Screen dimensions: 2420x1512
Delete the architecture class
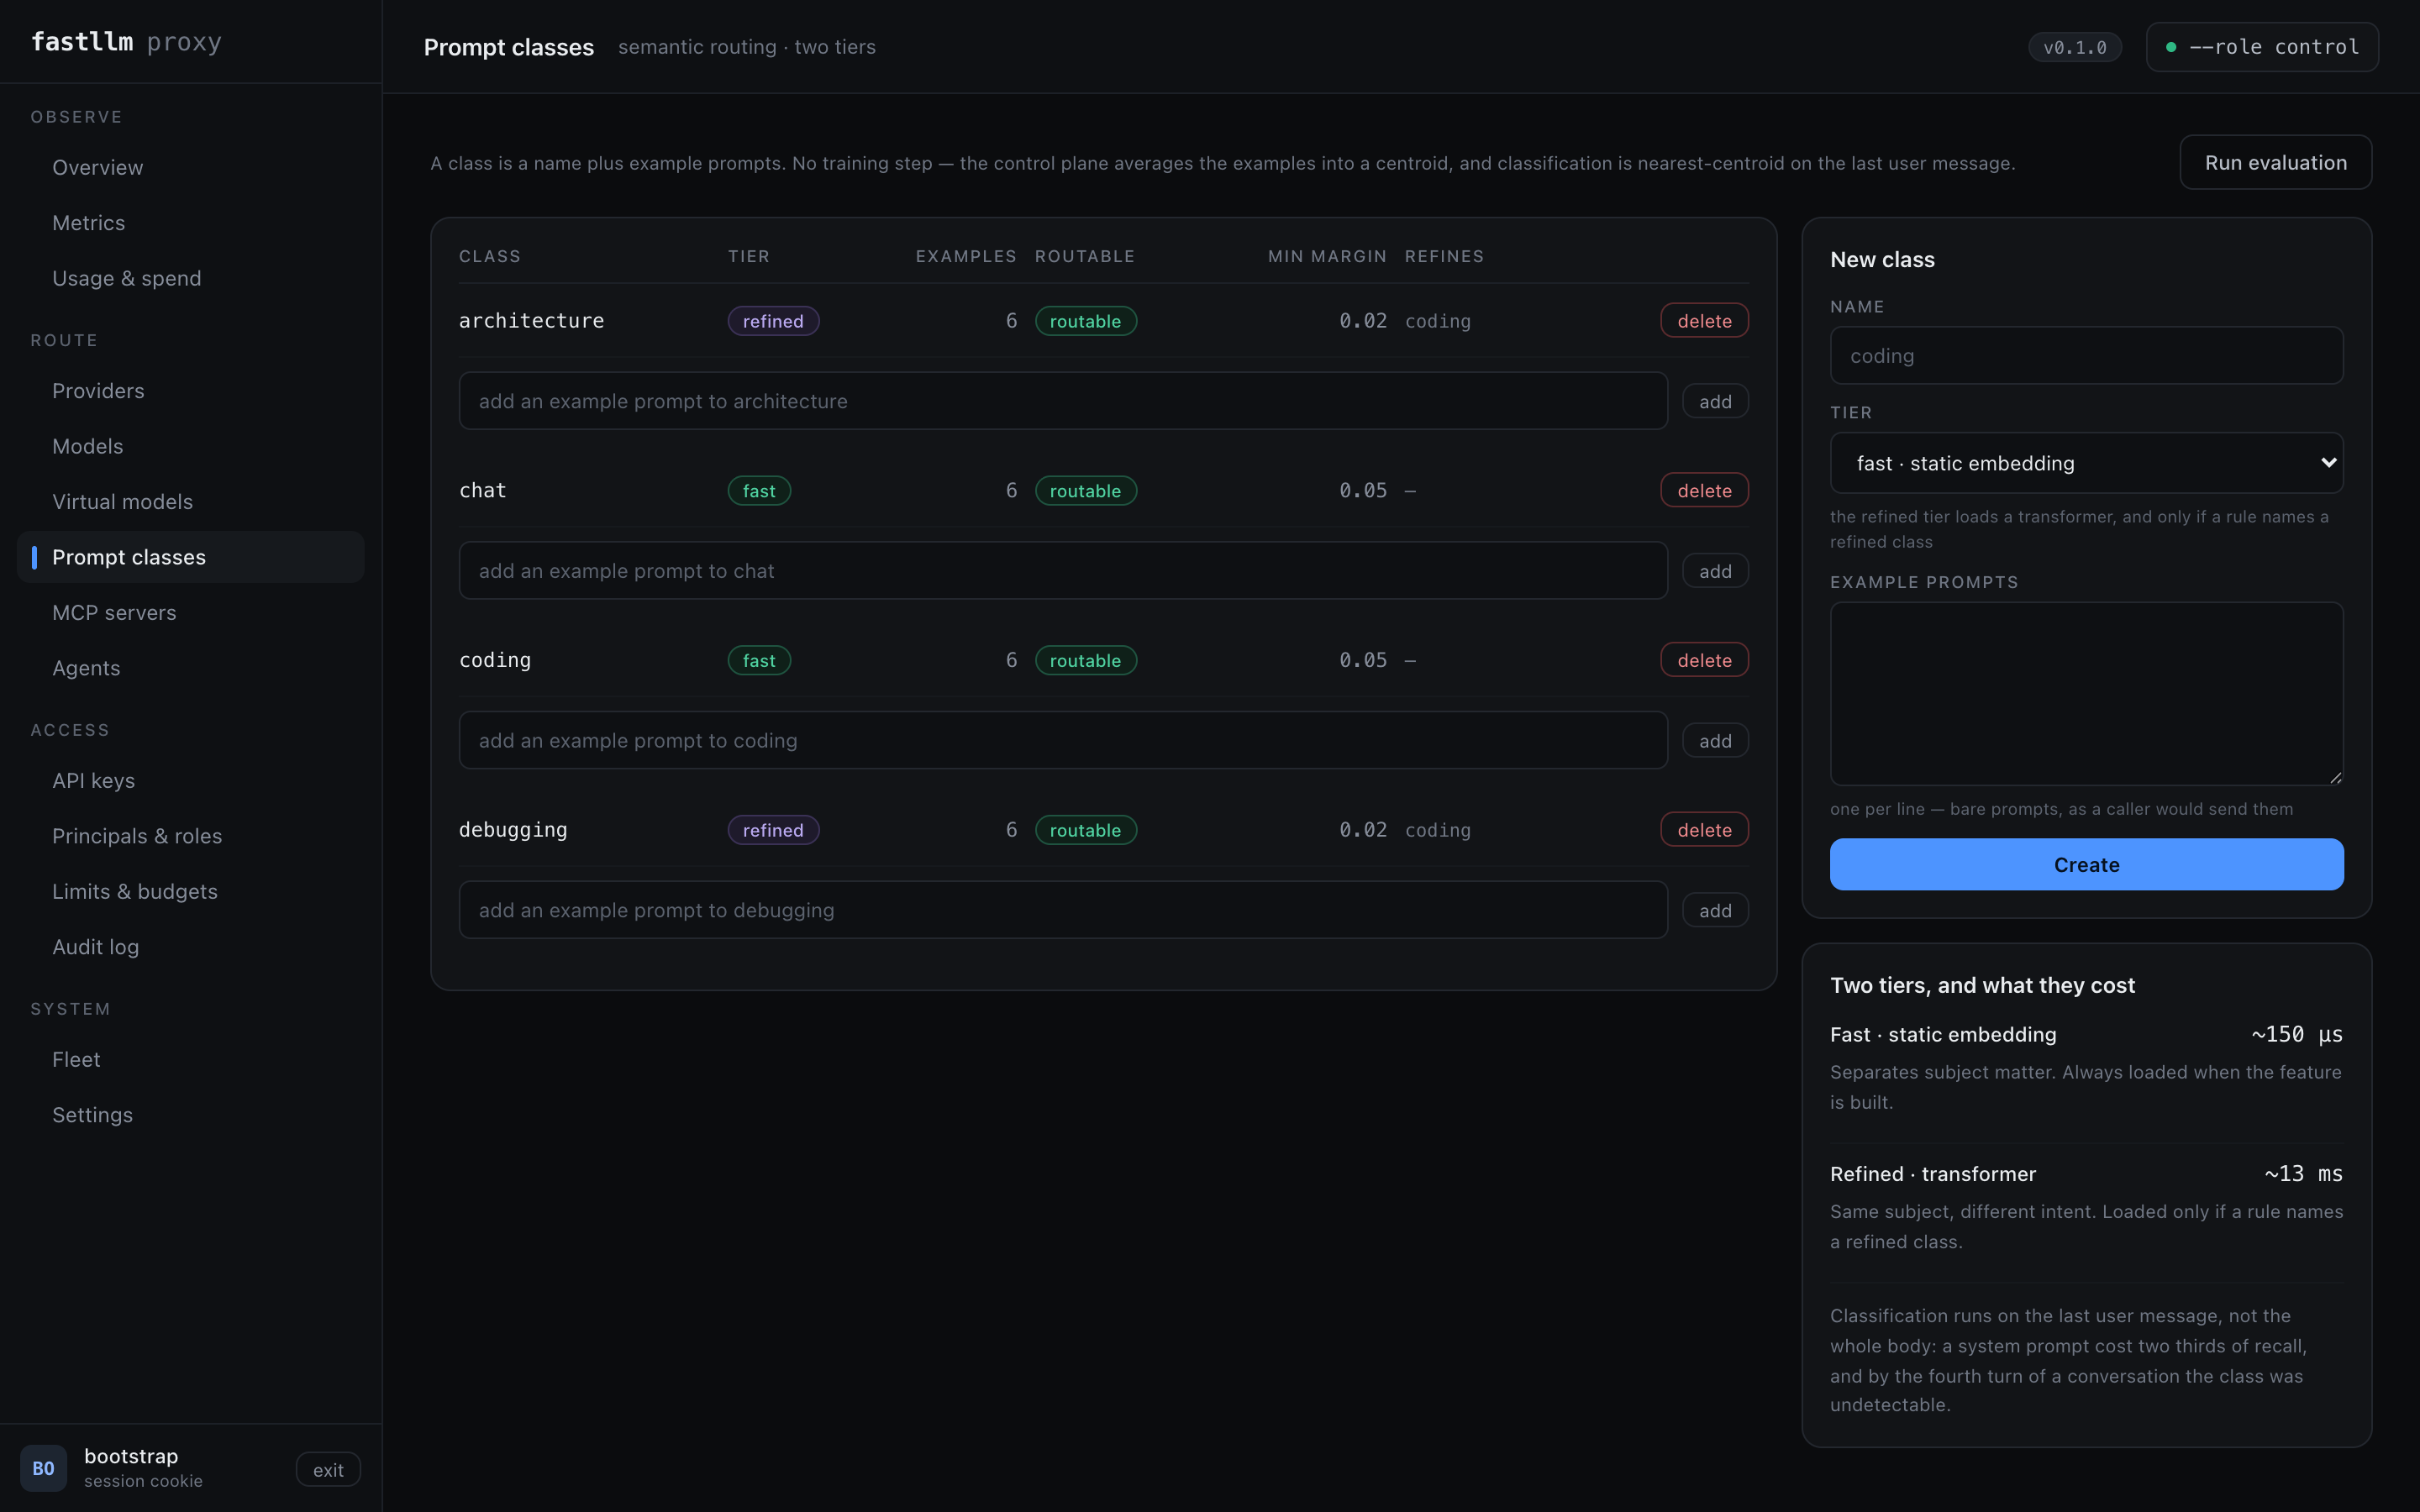pyautogui.click(x=1704, y=321)
